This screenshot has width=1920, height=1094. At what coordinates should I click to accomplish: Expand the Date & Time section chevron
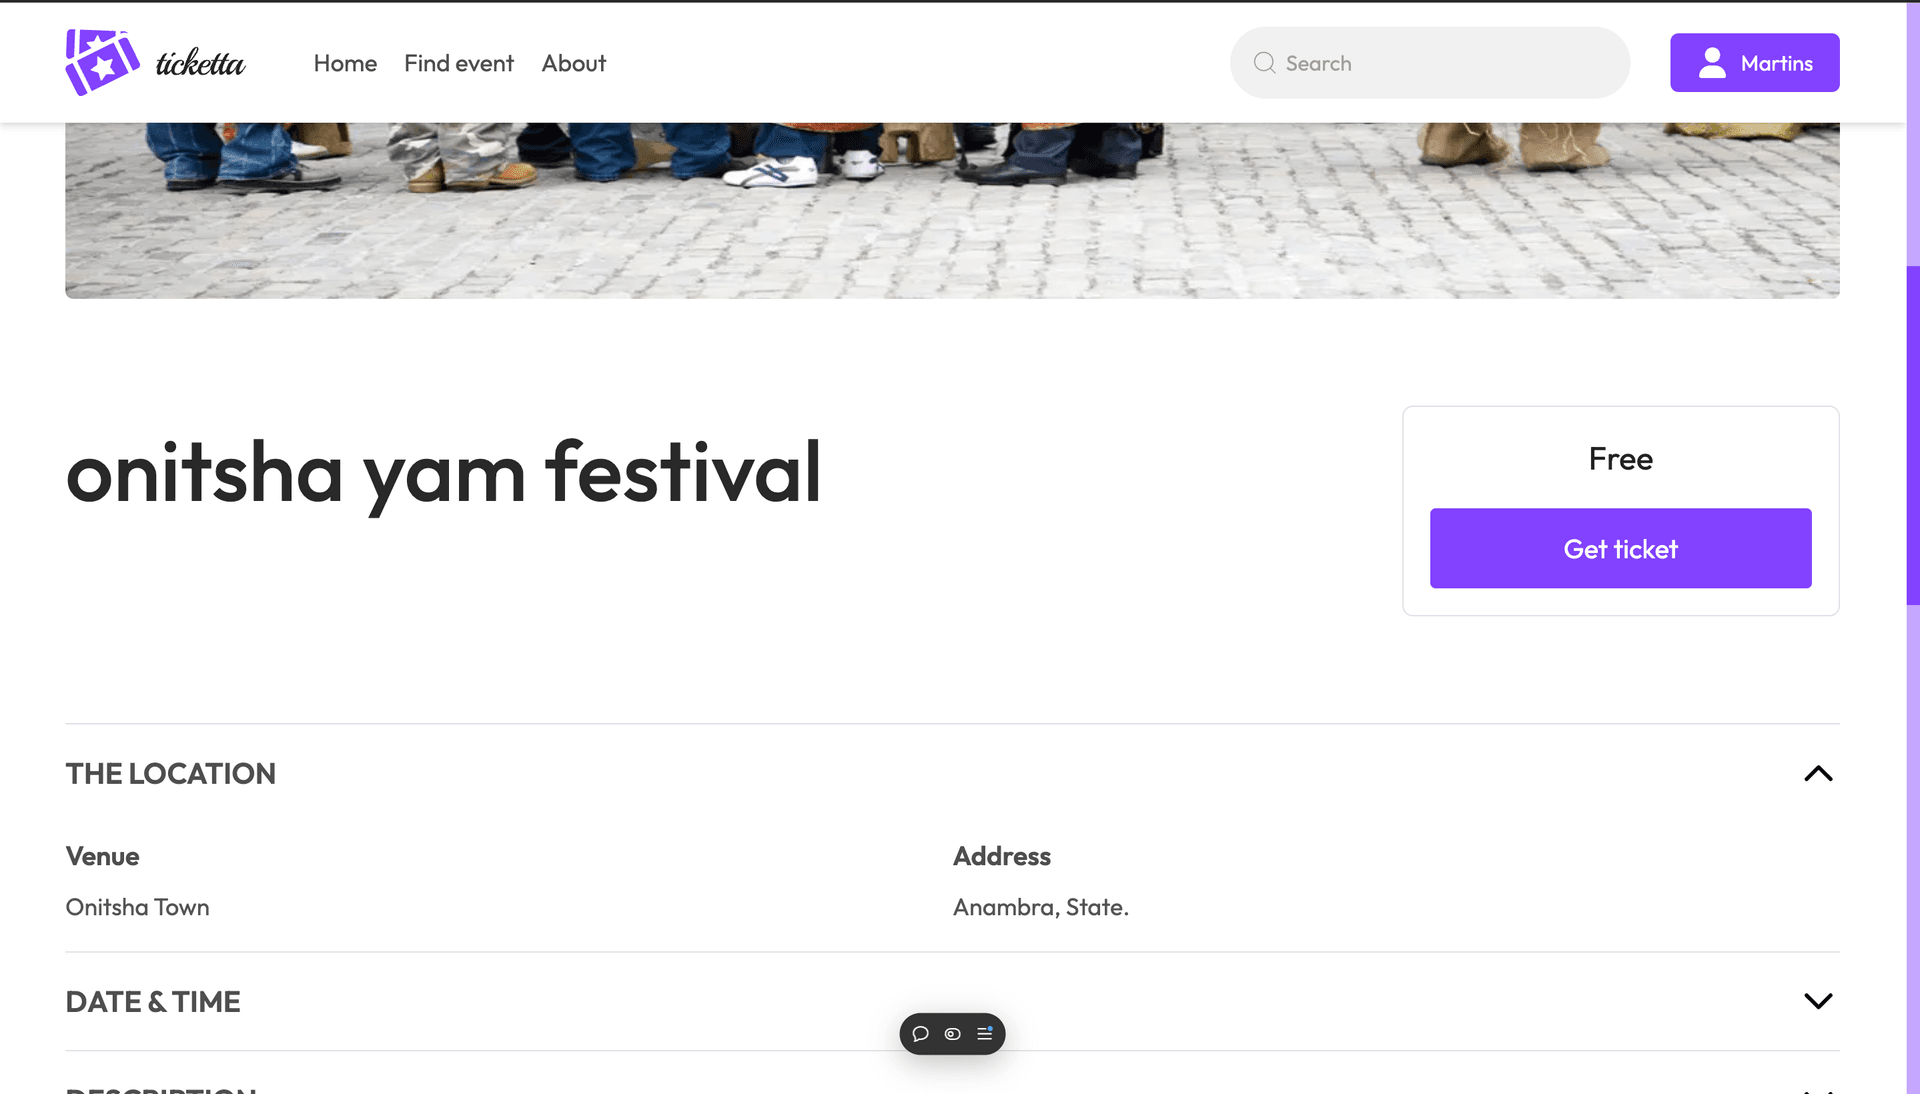point(1818,1001)
